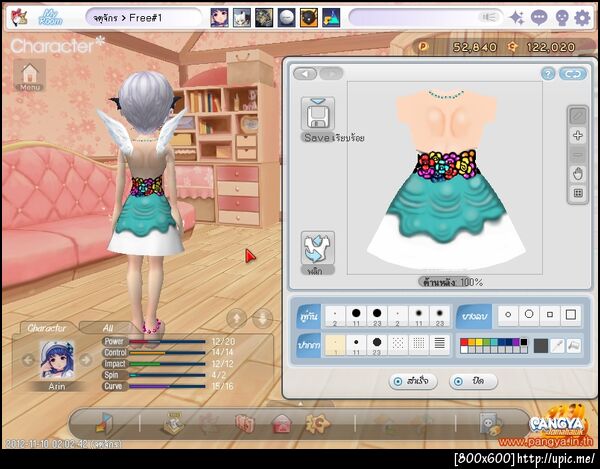600x469 pixels.
Task: Open the skull face icon in top bar
Action: [x=561, y=18]
